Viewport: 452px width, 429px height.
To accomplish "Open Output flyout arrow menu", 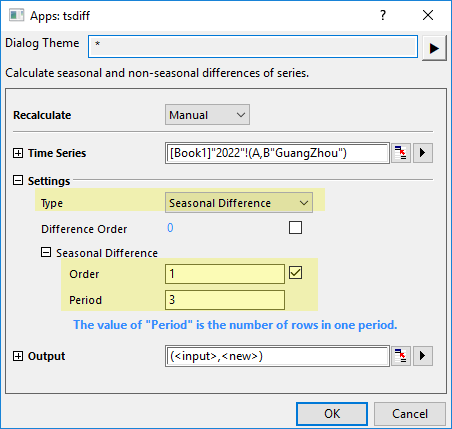I will 423,356.
